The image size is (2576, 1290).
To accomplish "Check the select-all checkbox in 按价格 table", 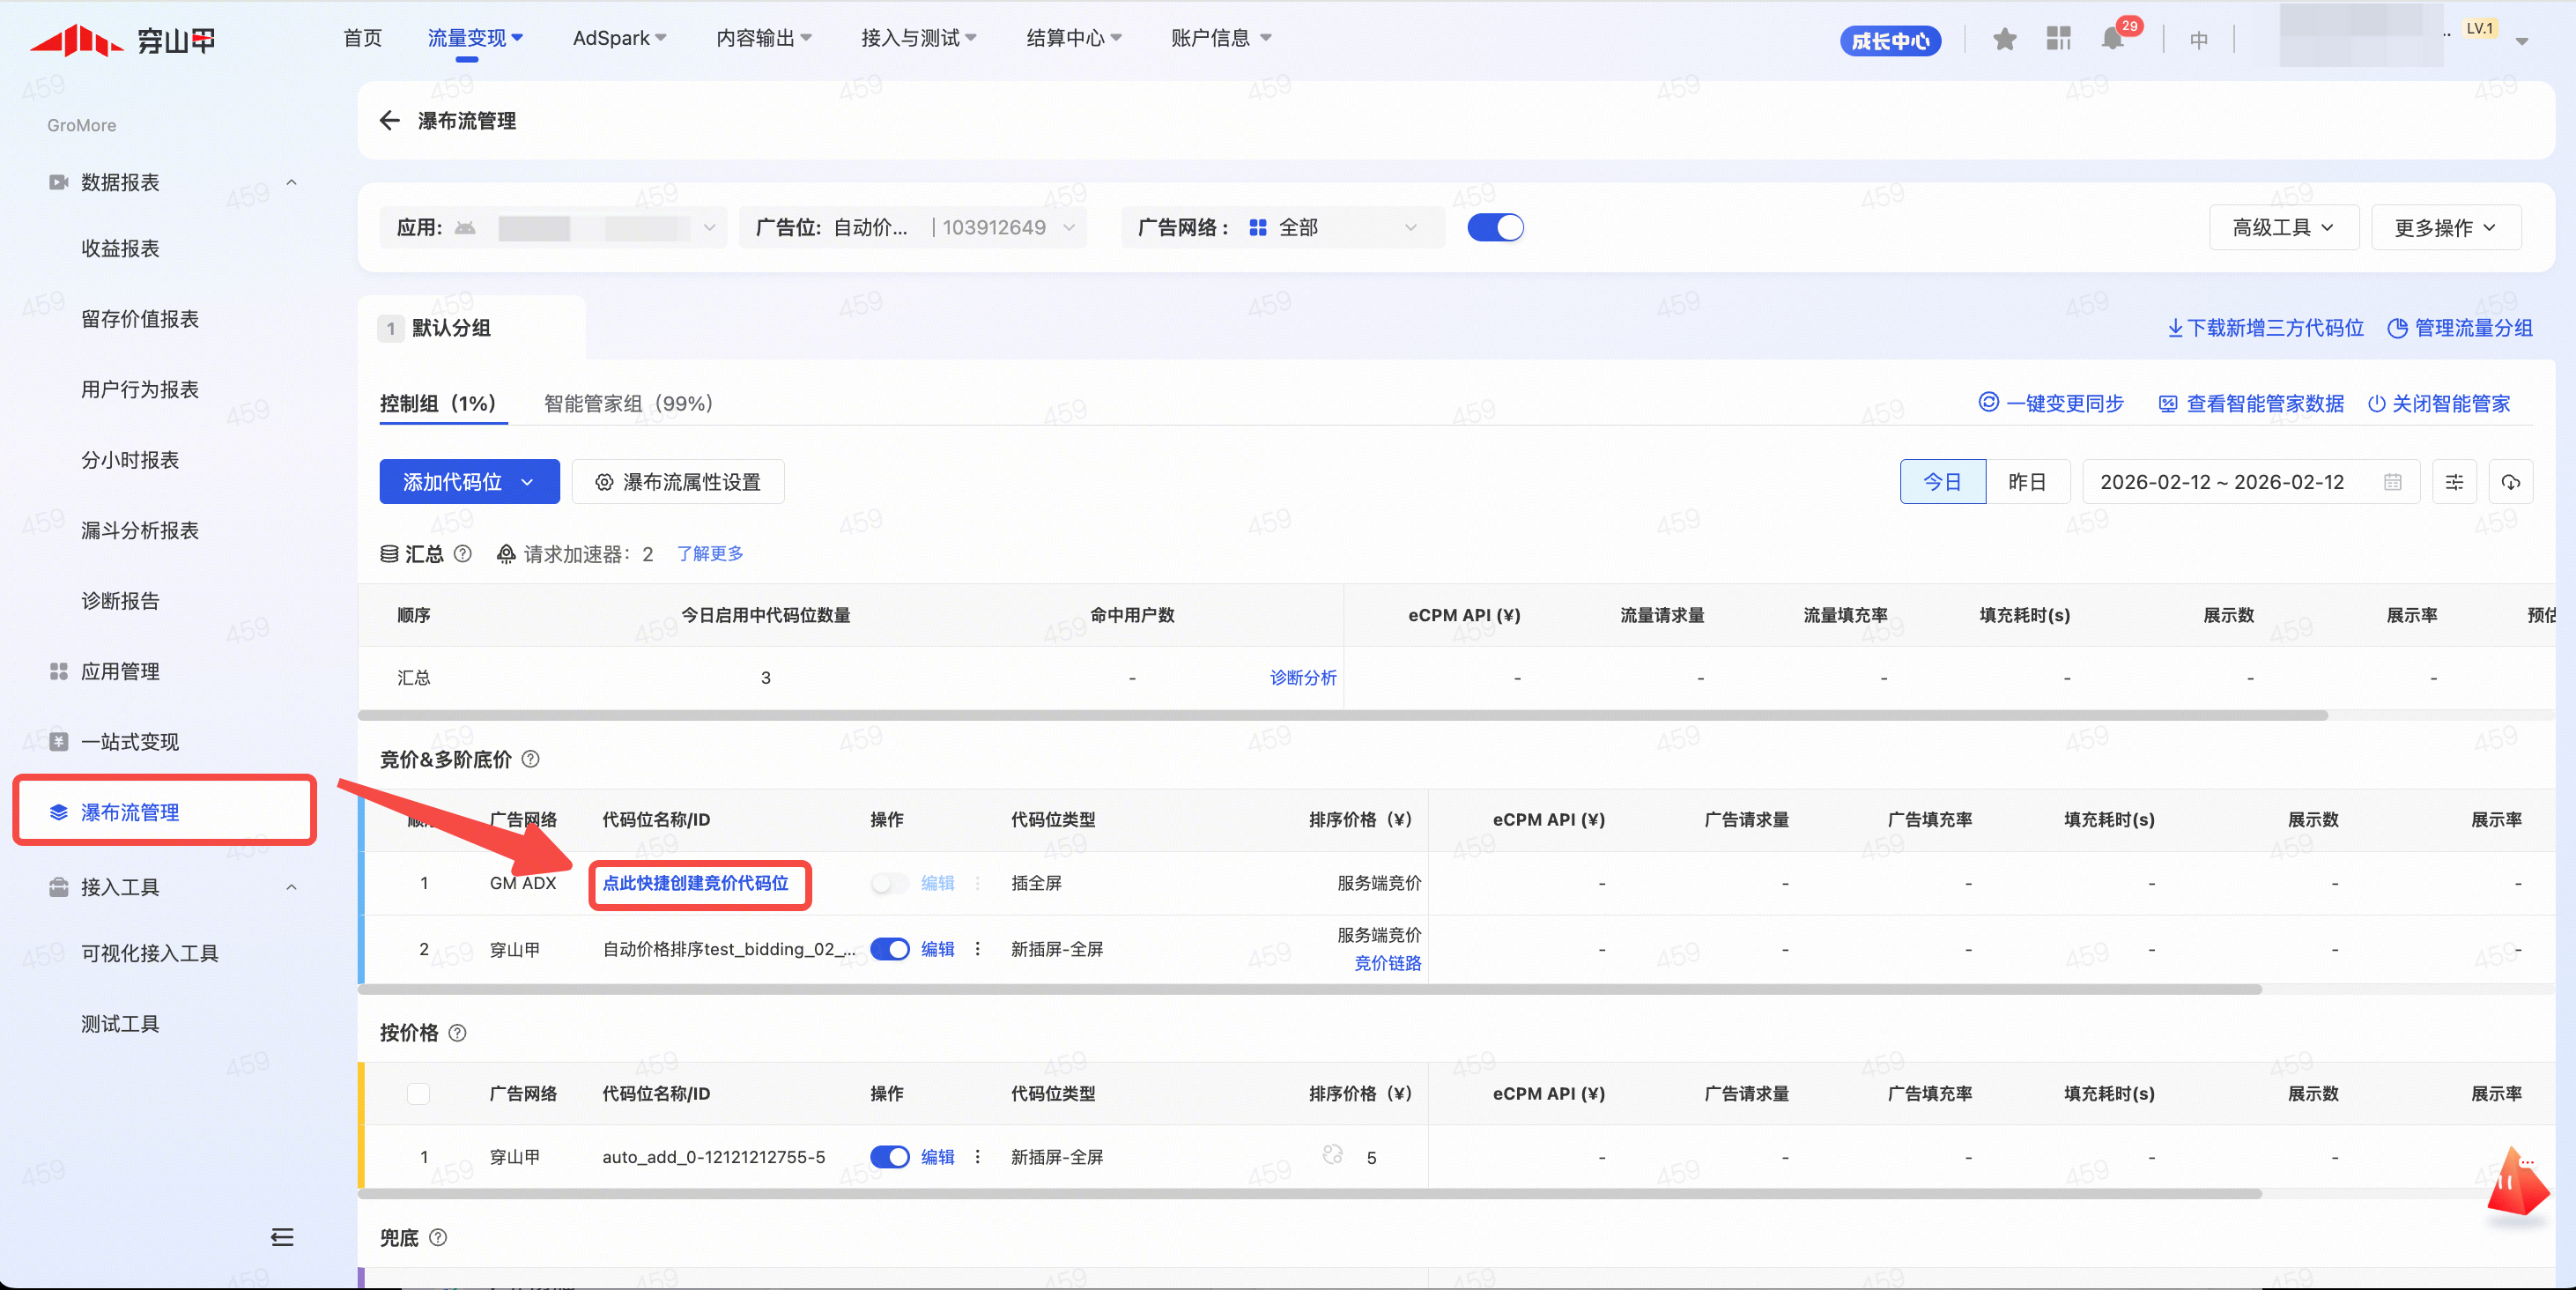I will 419,1093.
